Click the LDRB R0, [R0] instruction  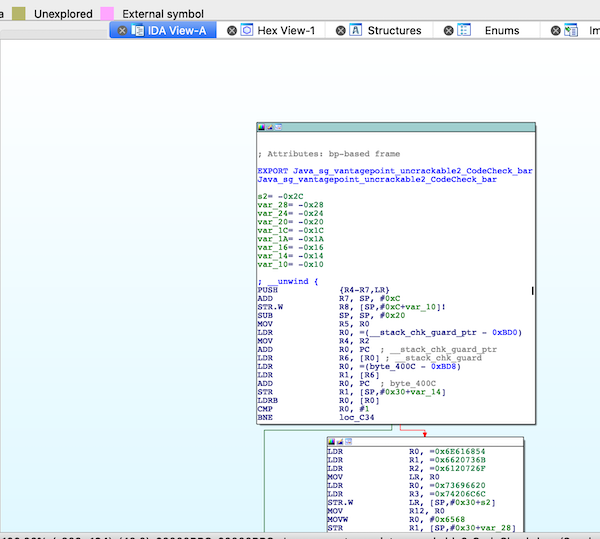(318, 401)
